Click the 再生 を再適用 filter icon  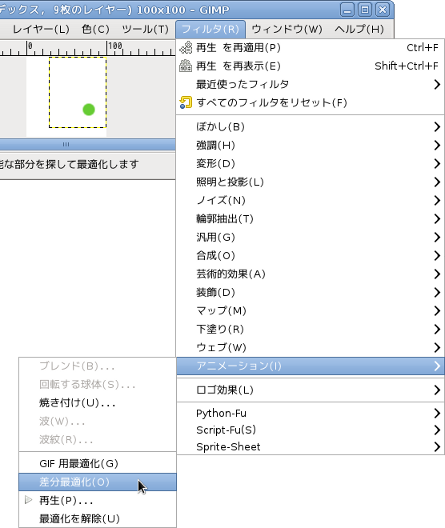pos(186,48)
